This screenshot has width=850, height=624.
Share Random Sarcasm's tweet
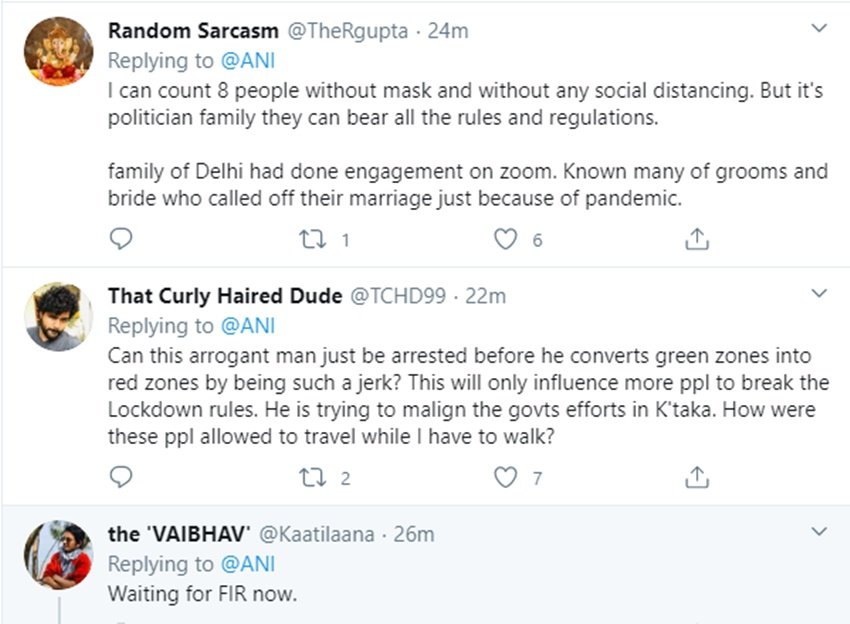pyautogui.click(x=697, y=238)
